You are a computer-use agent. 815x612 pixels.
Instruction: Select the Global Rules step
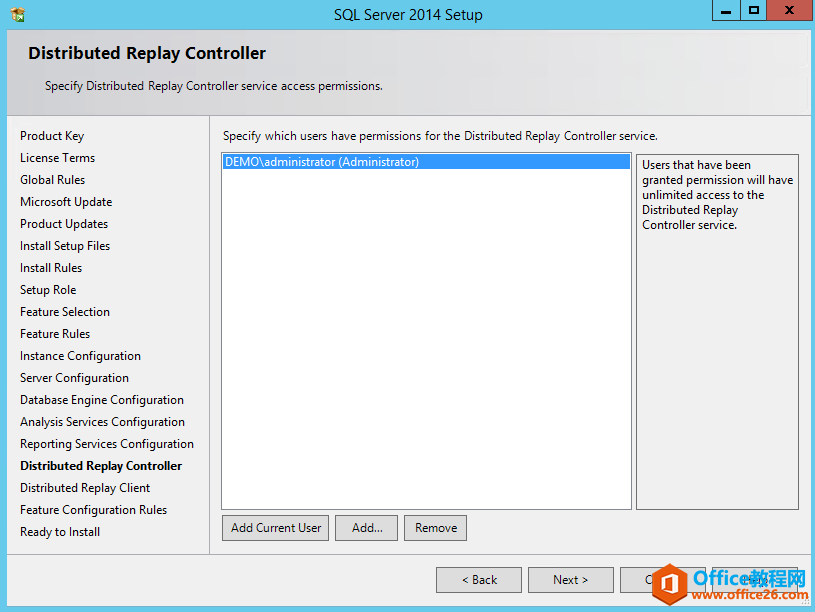pos(52,180)
